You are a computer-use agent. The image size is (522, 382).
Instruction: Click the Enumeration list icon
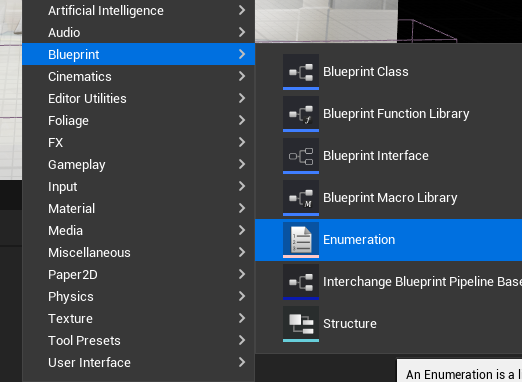pos(301,240)
